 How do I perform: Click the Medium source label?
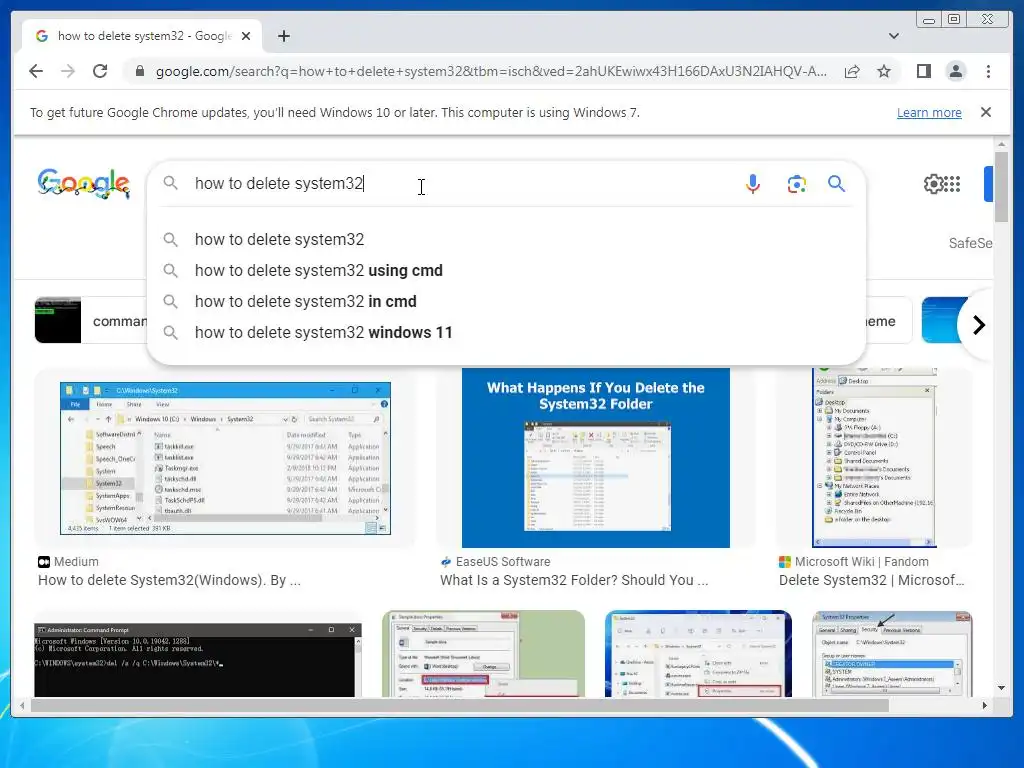[76, 562]
